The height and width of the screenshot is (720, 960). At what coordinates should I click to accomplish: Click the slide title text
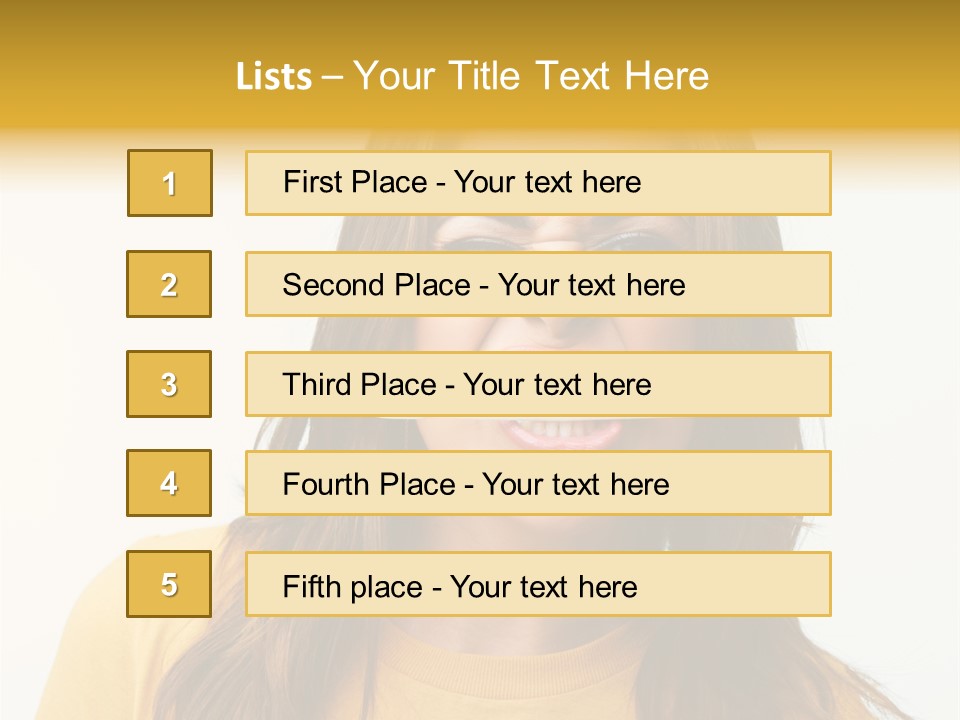pos(472,76)
